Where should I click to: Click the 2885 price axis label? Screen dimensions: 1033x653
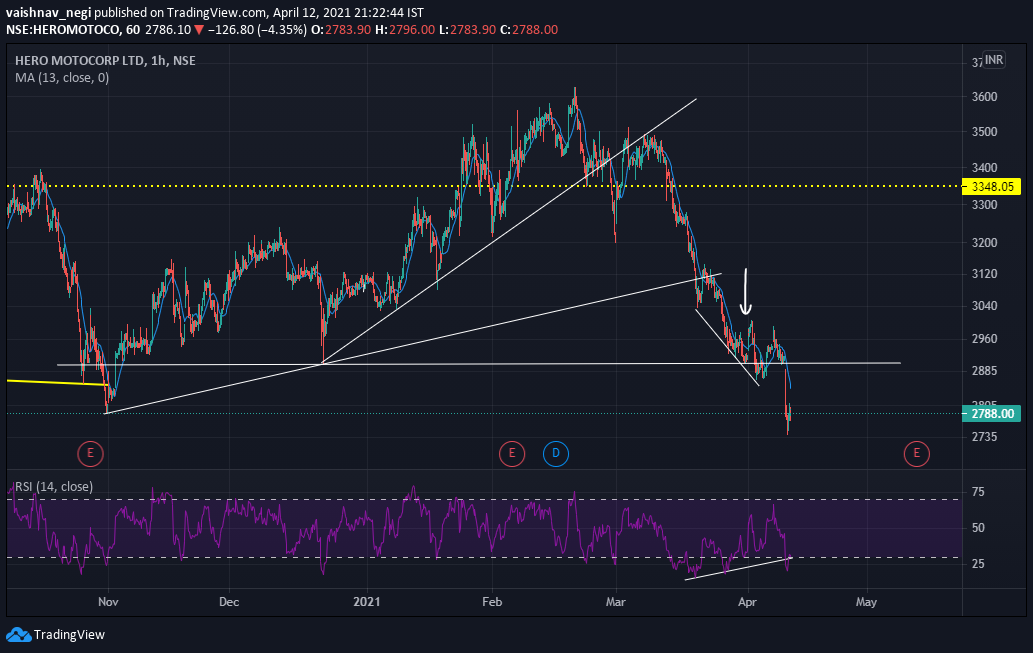tap(984, 371)
